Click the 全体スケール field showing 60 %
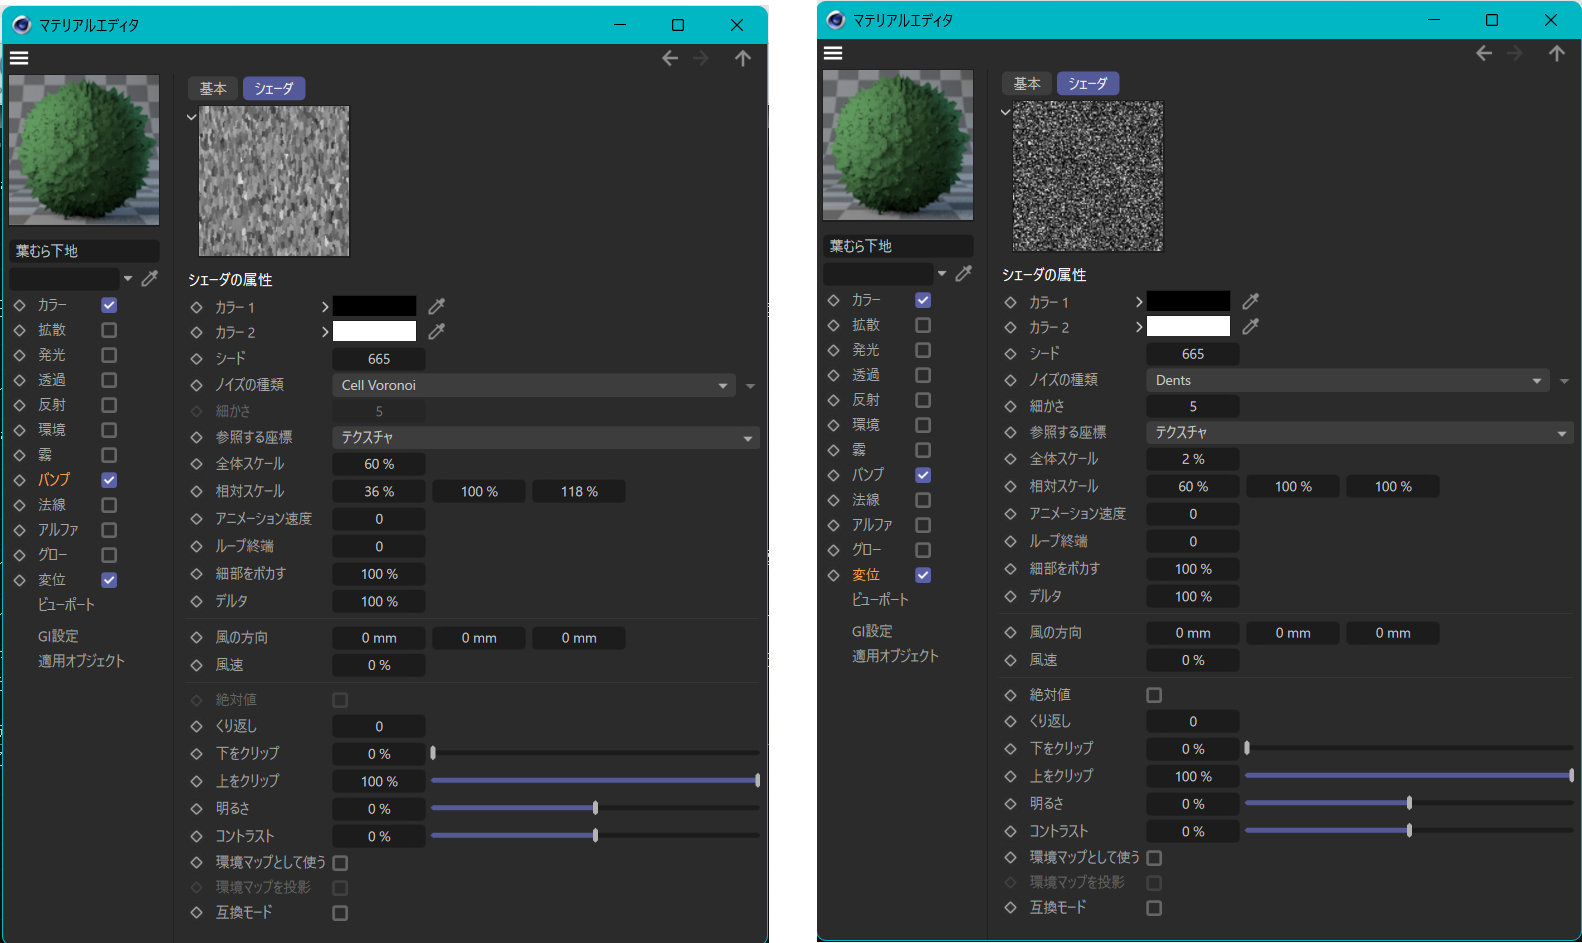Viewport: 1582px width, 943px height. click(379, 464)
